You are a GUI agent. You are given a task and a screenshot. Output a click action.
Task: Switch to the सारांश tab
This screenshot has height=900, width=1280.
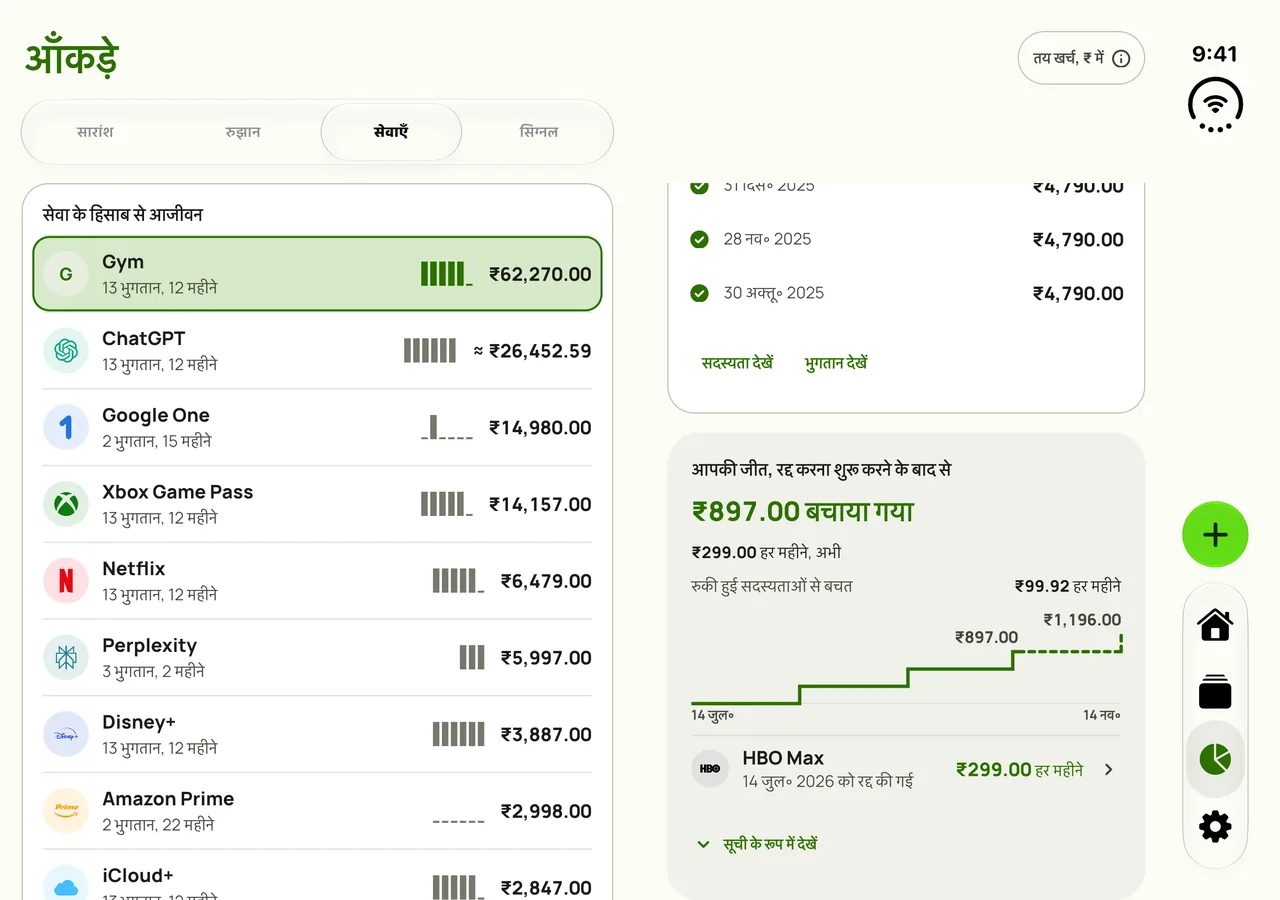point(96,132)
